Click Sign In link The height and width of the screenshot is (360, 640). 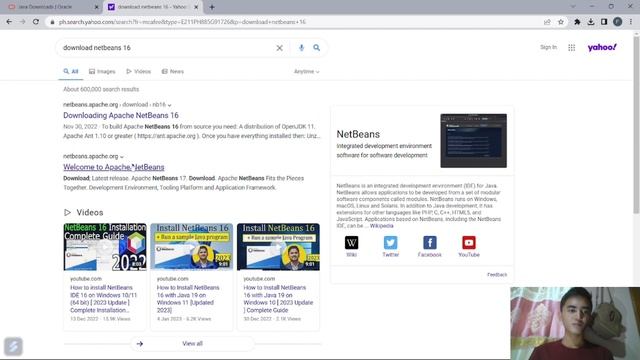click(x=548, y=47)
